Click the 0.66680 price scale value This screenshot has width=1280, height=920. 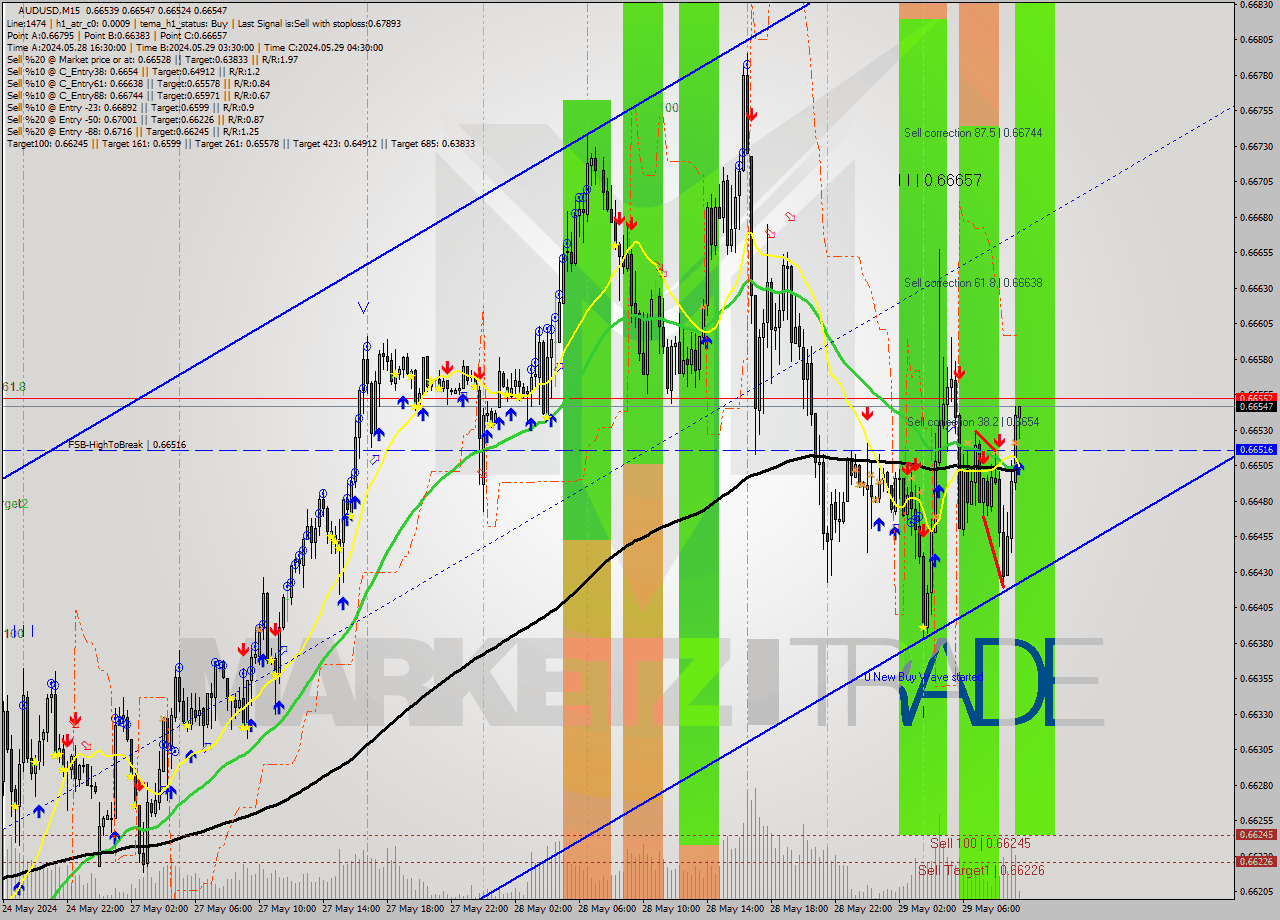pyautogui.click(x=1256, y=217)
